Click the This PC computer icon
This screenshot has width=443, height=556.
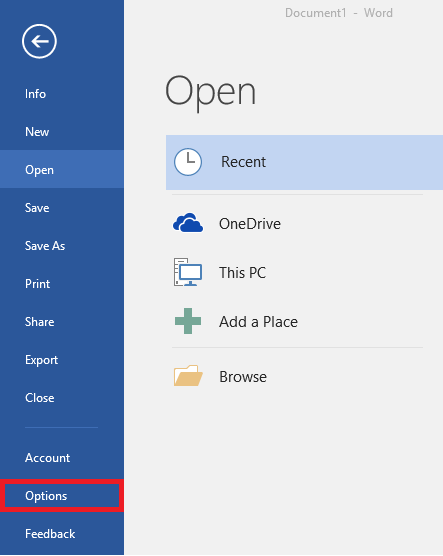(188, 272)
